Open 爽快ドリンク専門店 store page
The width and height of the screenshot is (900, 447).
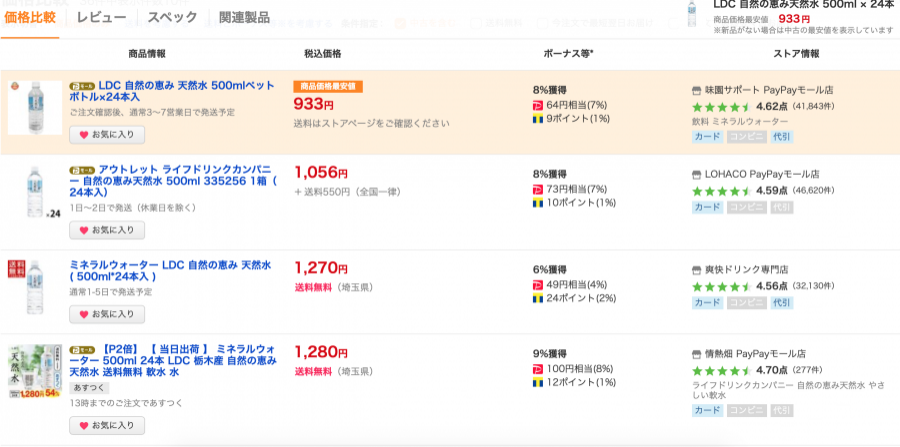coord(746,270)
